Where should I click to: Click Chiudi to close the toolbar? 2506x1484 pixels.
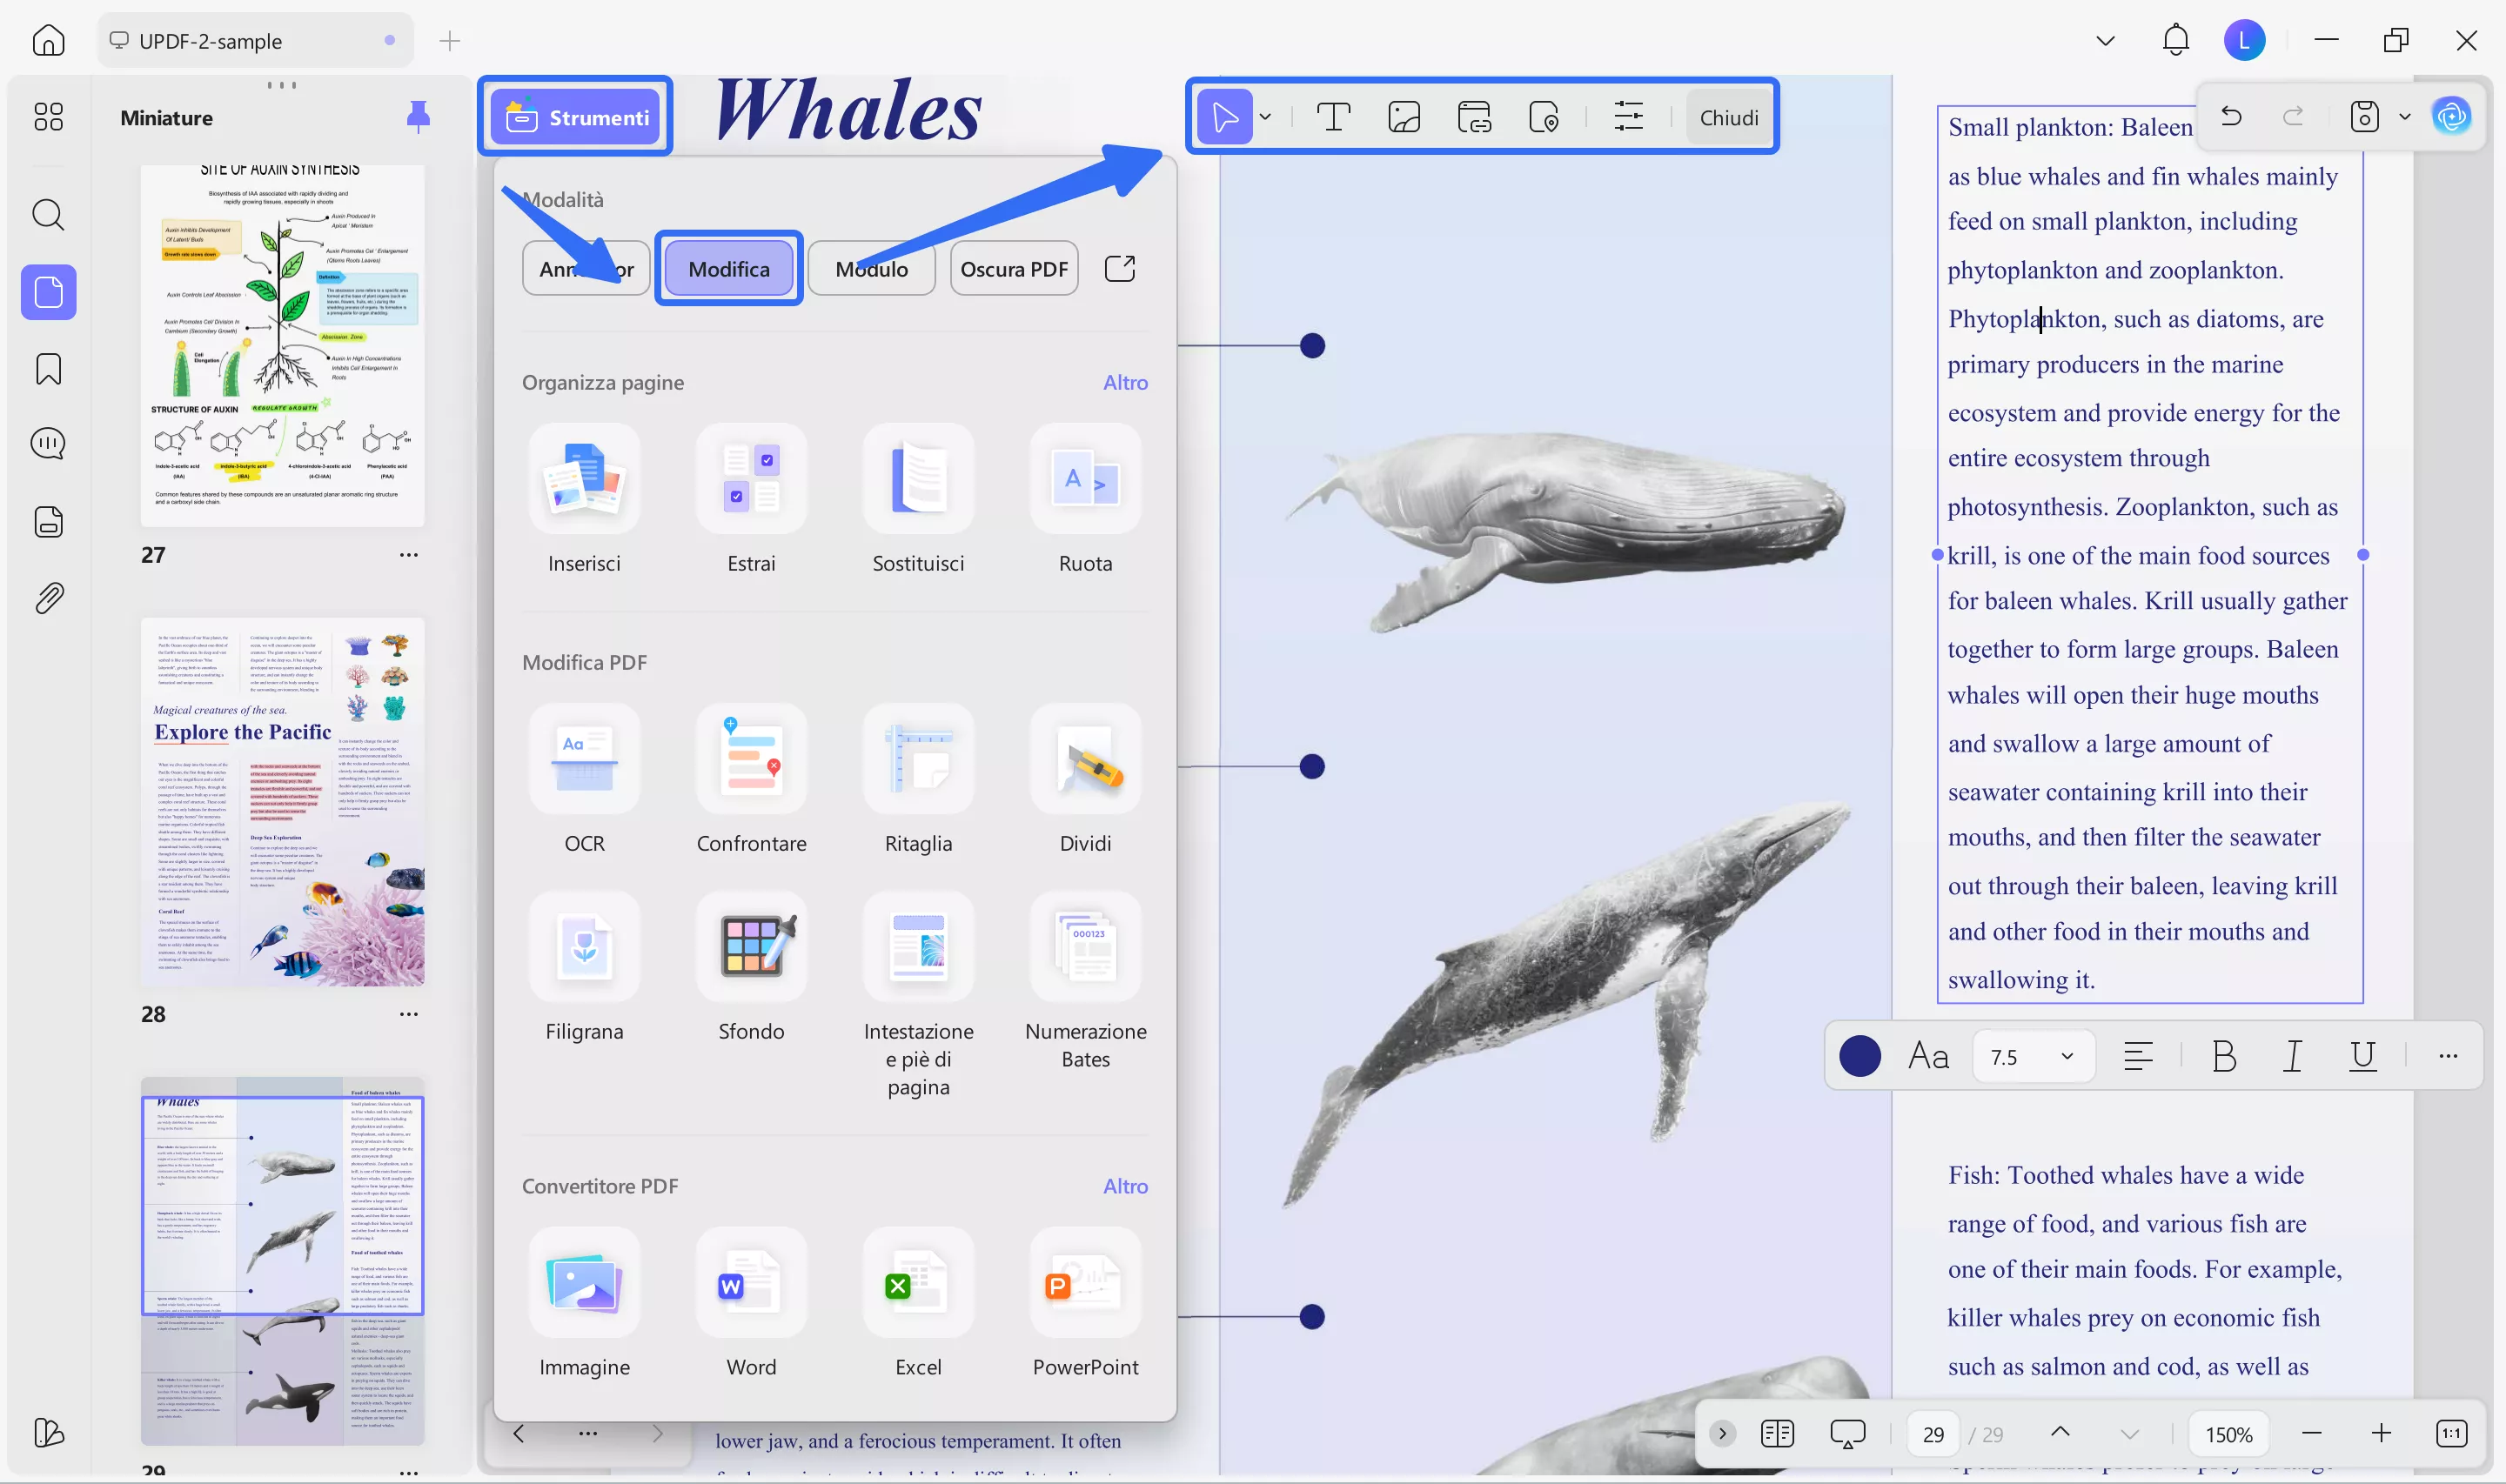point(1728,116)
